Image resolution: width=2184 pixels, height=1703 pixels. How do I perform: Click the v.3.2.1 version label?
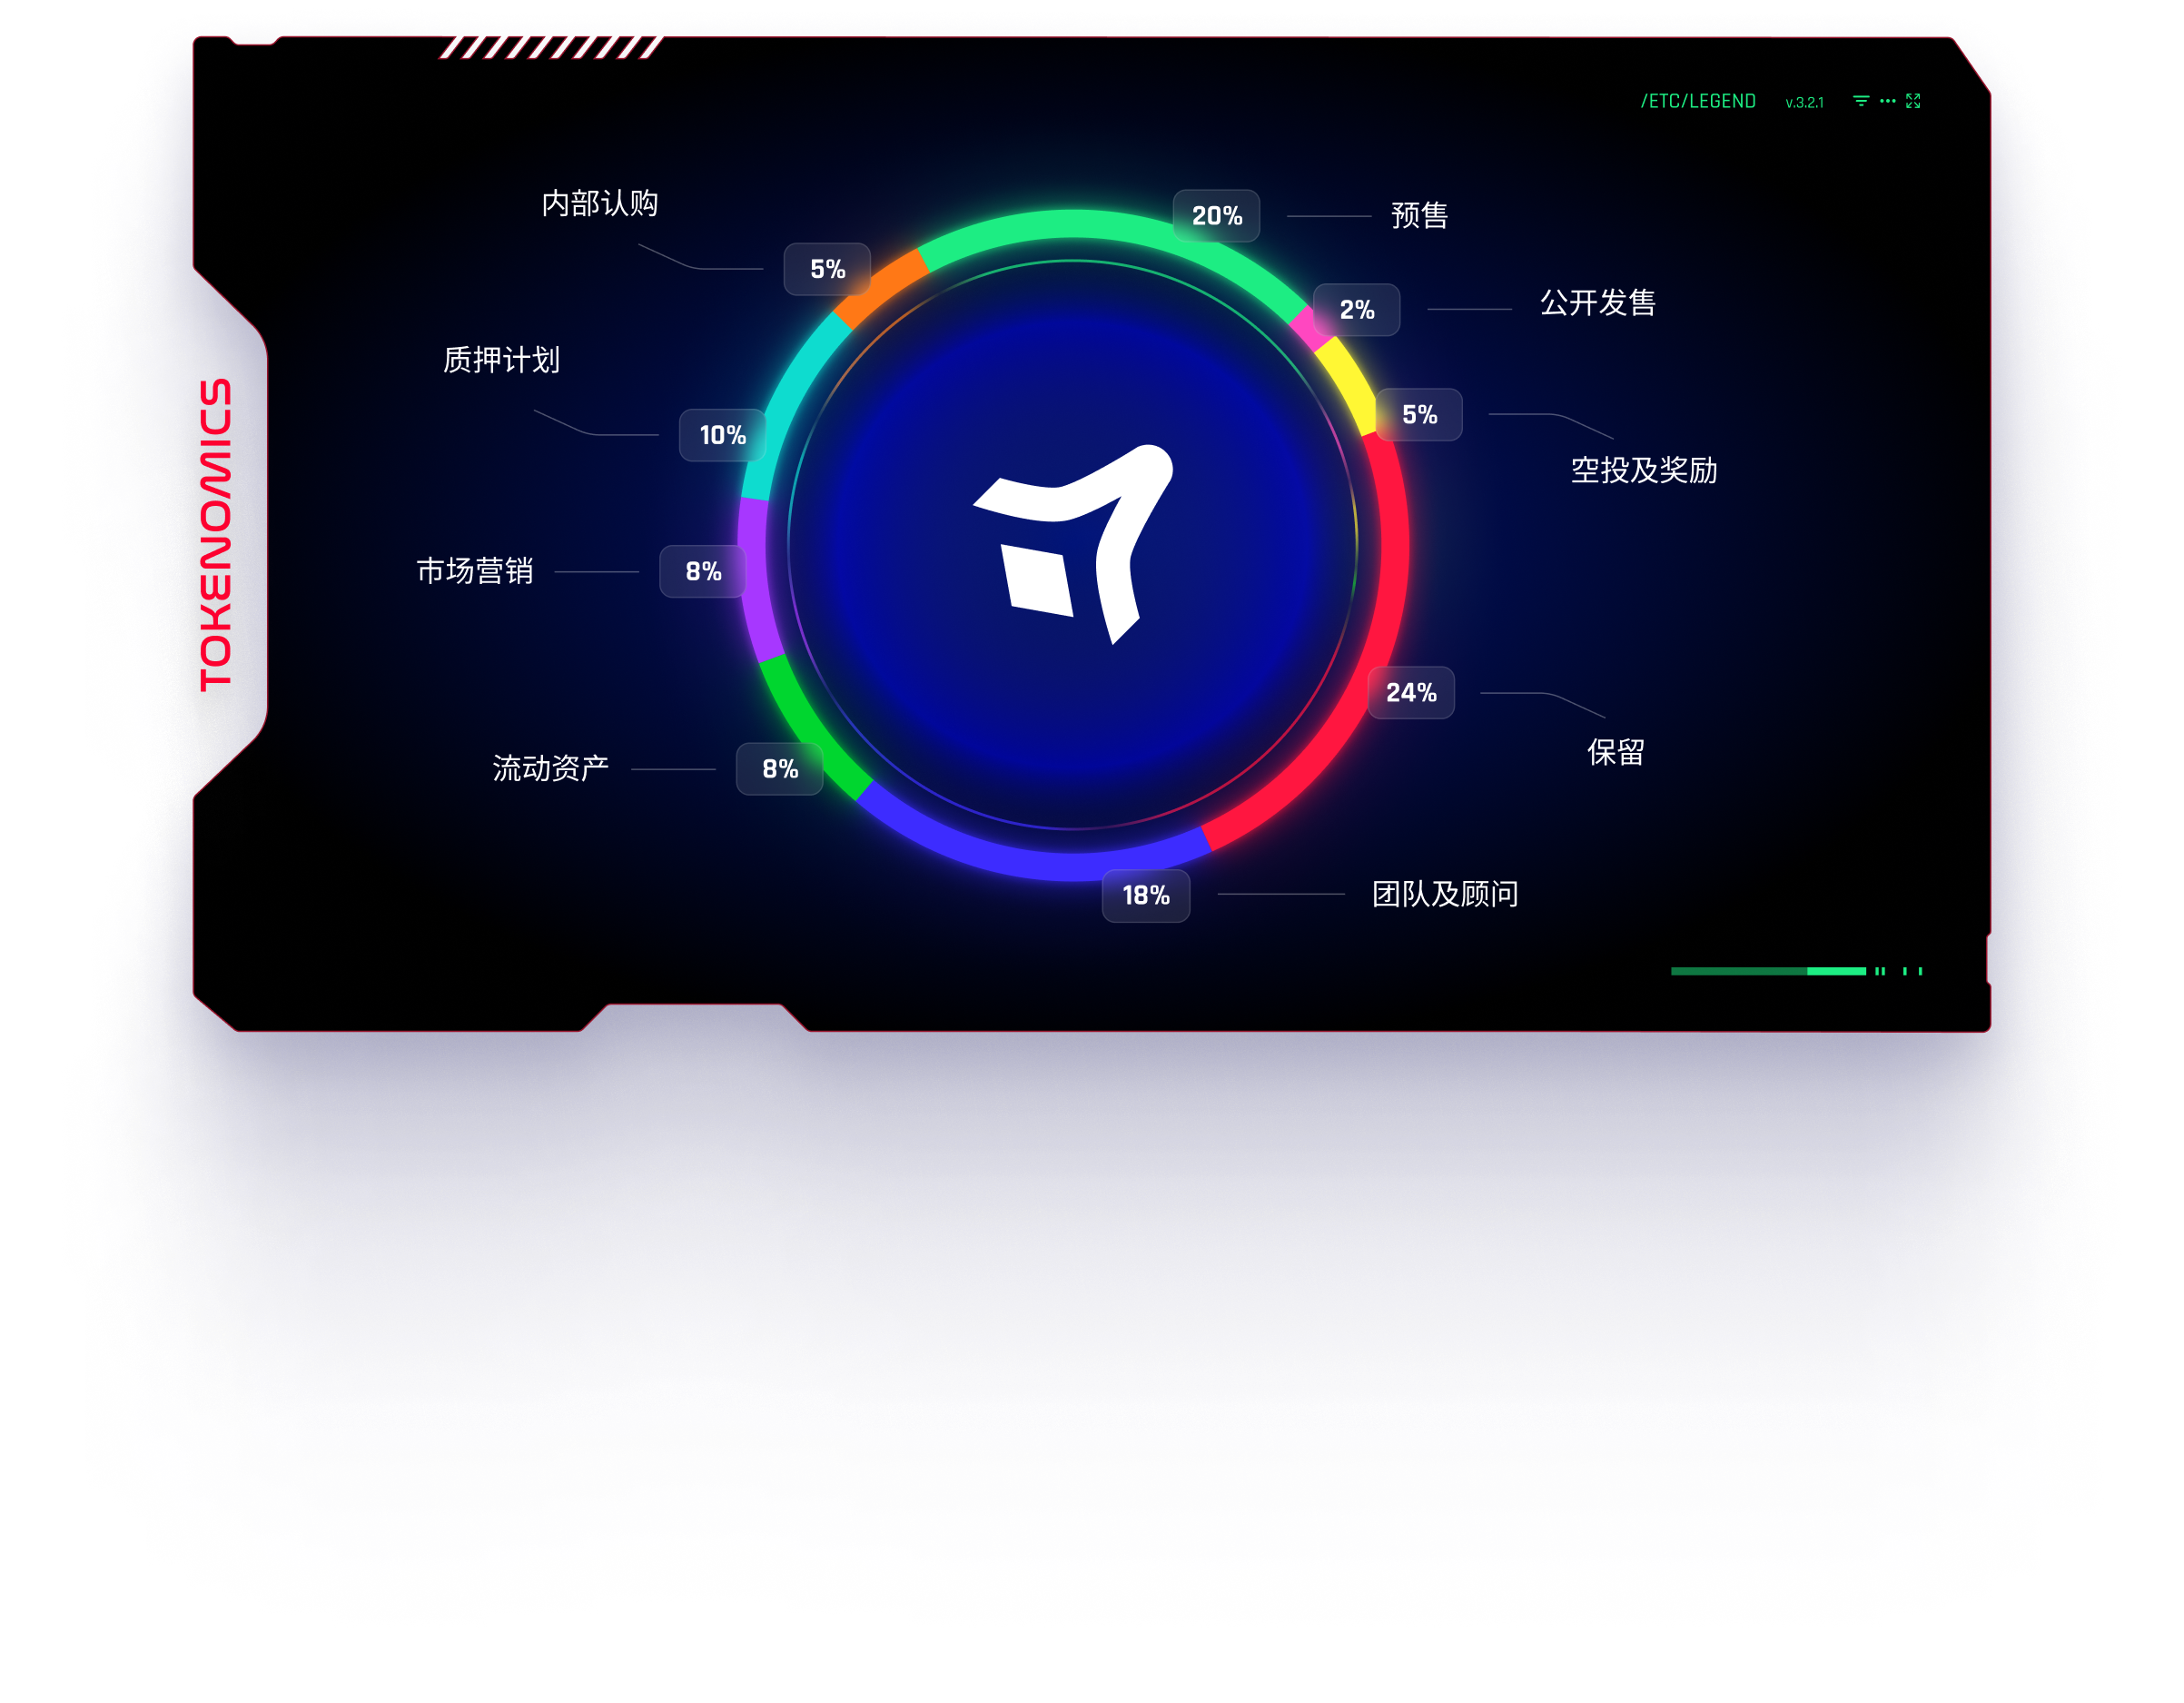tap(1804, 102)
